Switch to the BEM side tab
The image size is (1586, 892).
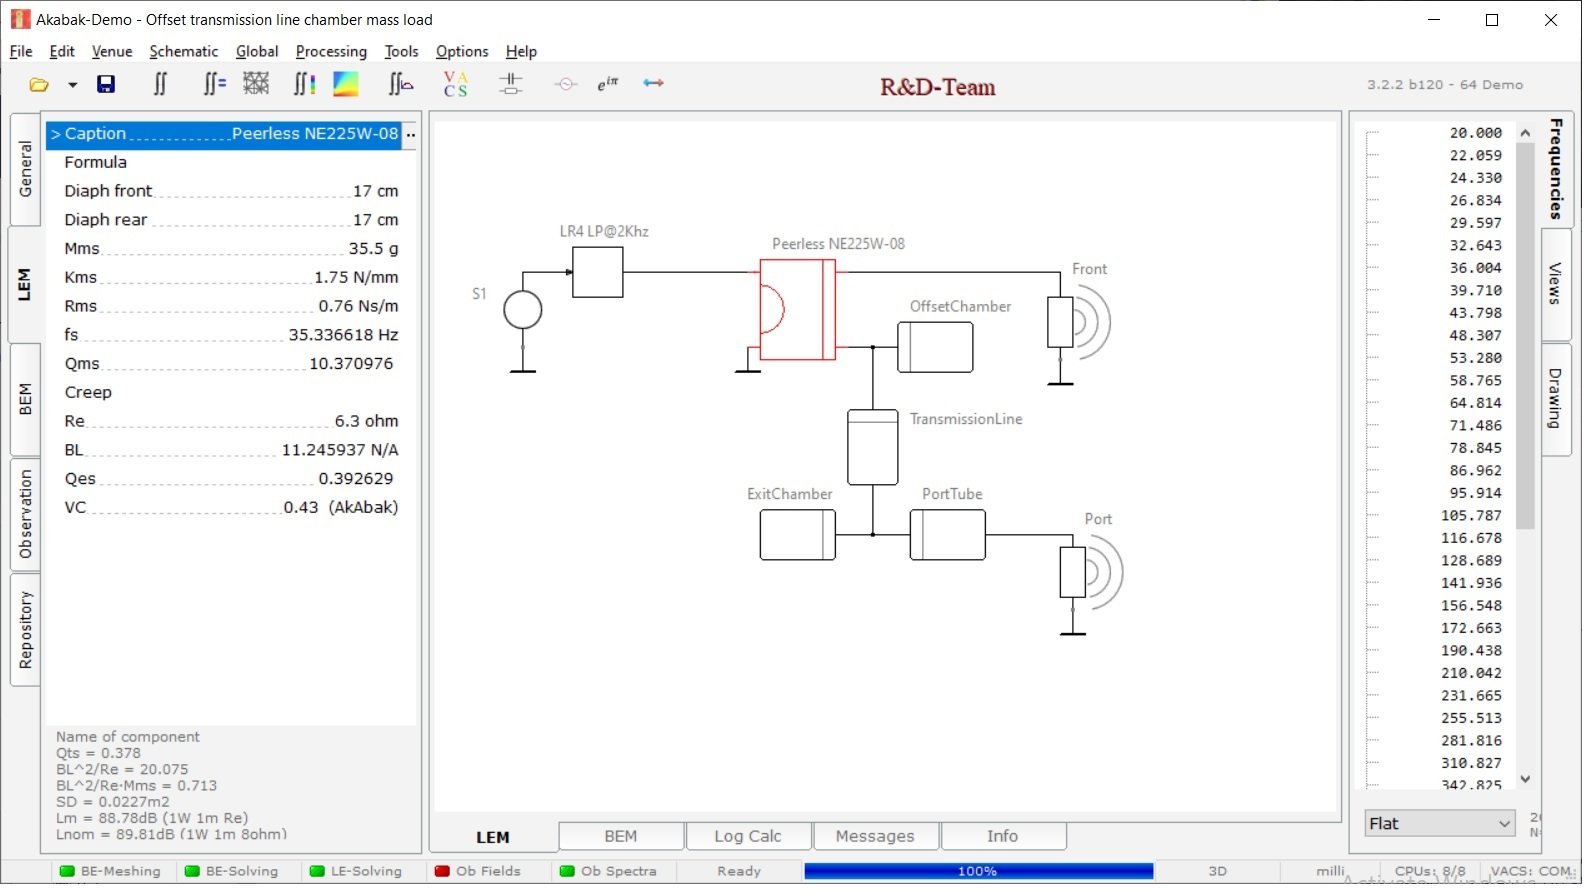coord(26,399)
